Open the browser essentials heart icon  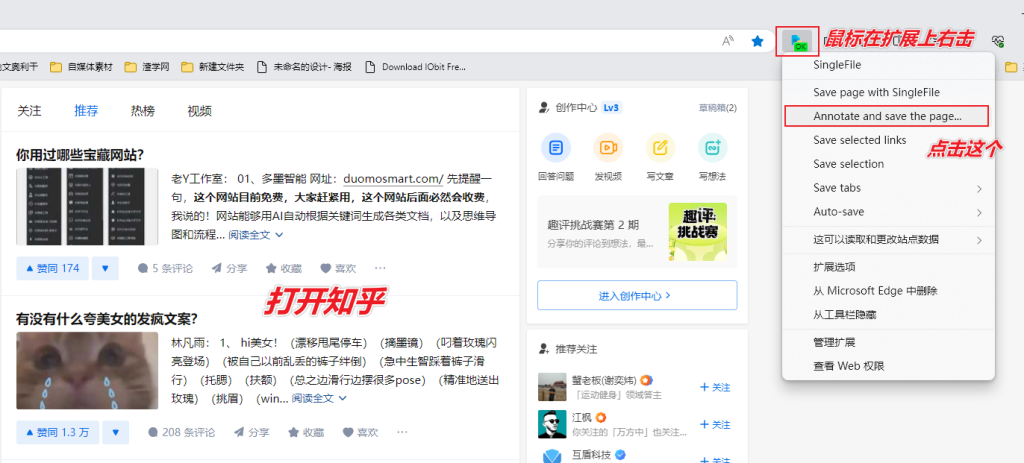(x=997, y=41)
